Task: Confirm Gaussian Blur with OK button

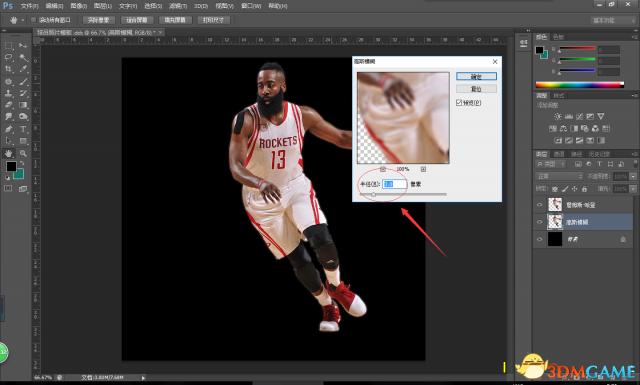Action: [x=476, y=76]
